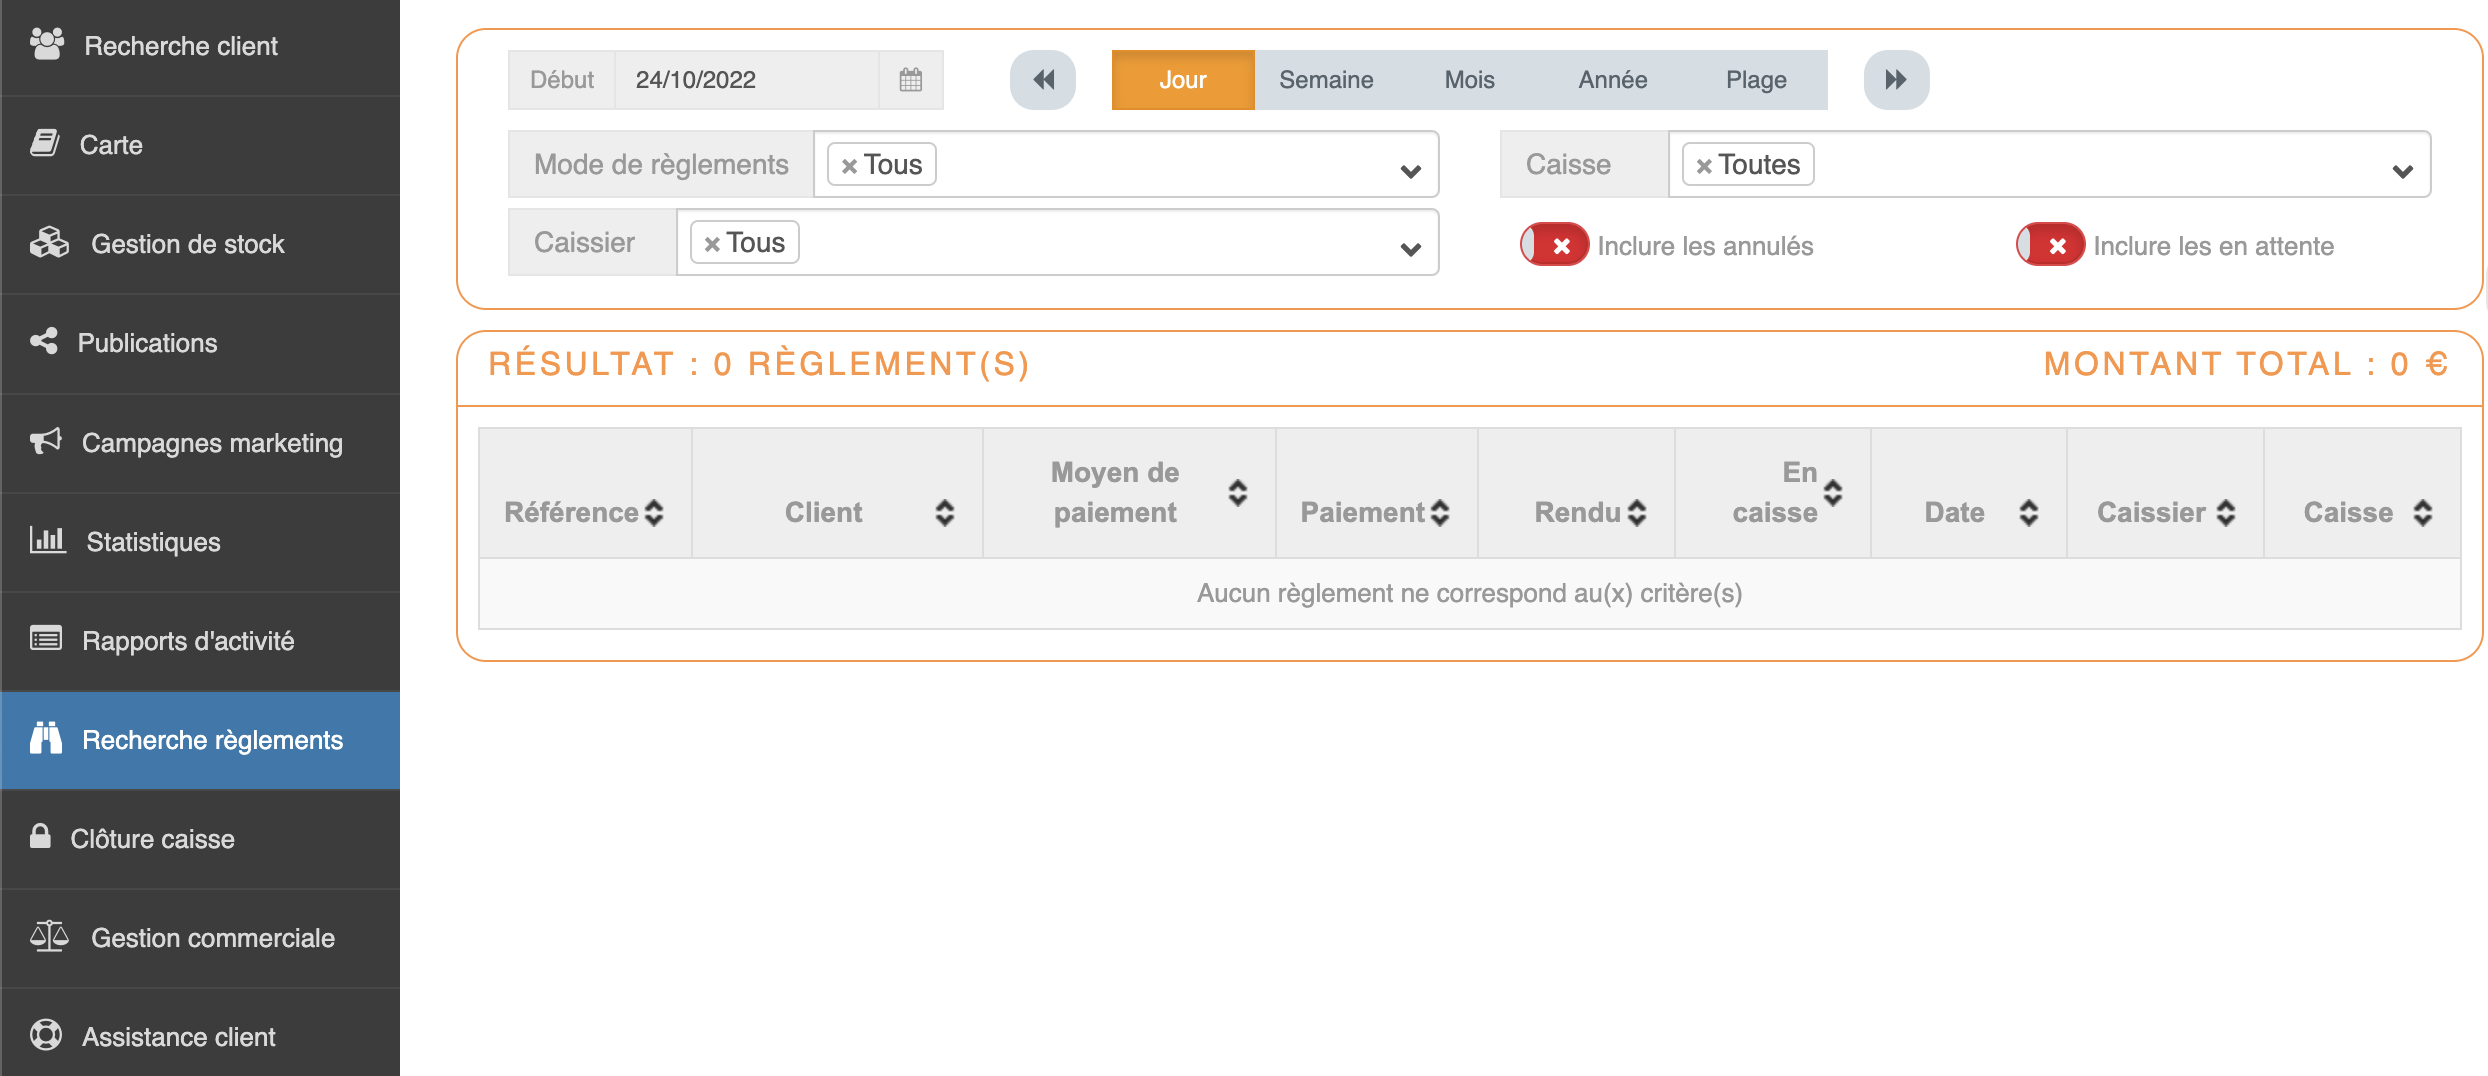Click the Clôture caisse lock icon
Image resolution: width=2488 pixels, height=1076 pixels.
click(x=40, y=837)
